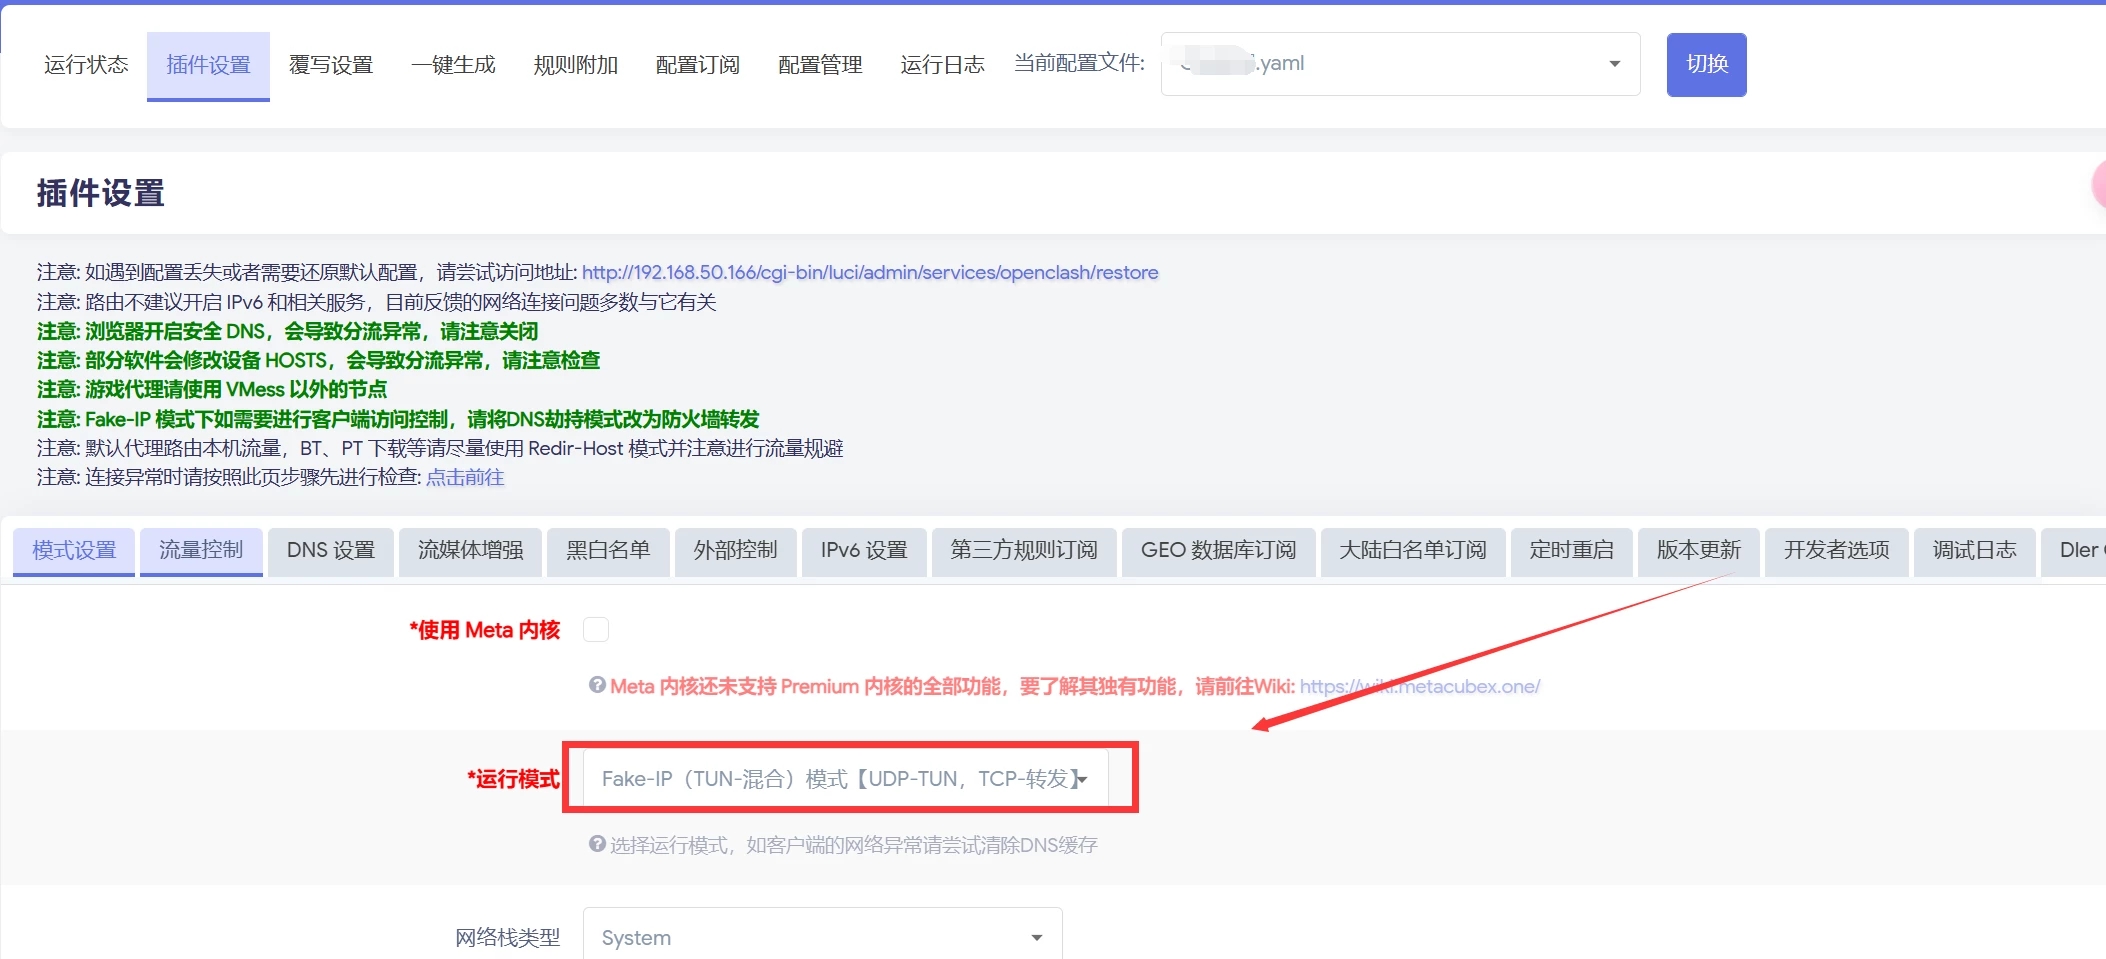Expand the 网络栈类型 System dropdown
Screen dimensions: 2106x959
click(x=822, y=937)
